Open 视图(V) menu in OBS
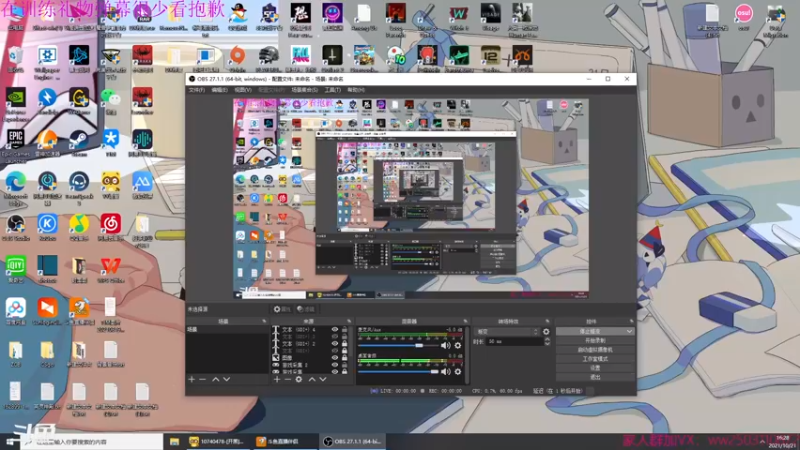The height and width of the screenshot is (450, 800). coord(243,90)
